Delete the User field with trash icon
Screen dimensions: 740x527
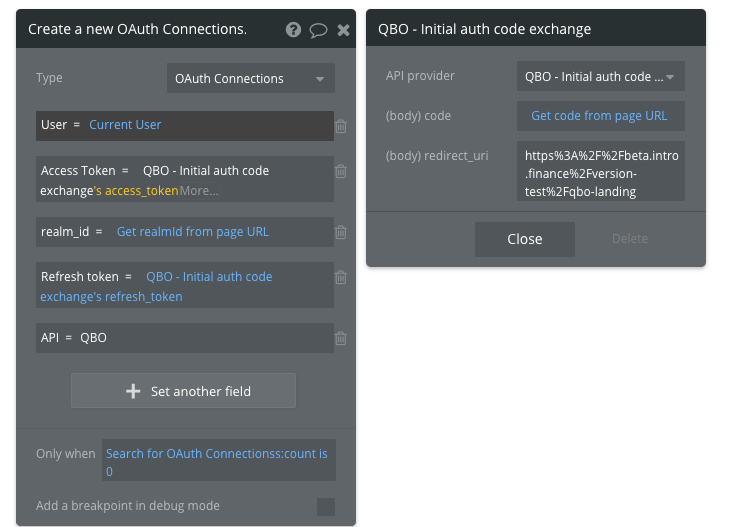pyautogui.click(x=341, y=126)
